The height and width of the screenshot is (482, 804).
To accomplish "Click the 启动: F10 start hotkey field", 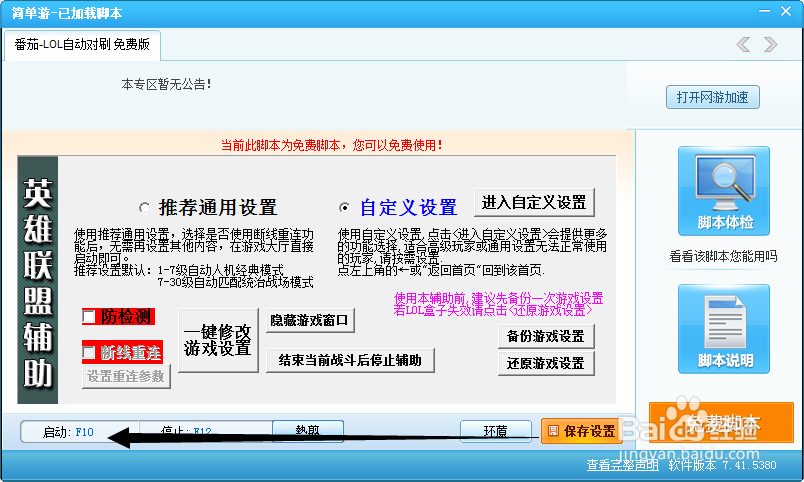I will point(79,432).
